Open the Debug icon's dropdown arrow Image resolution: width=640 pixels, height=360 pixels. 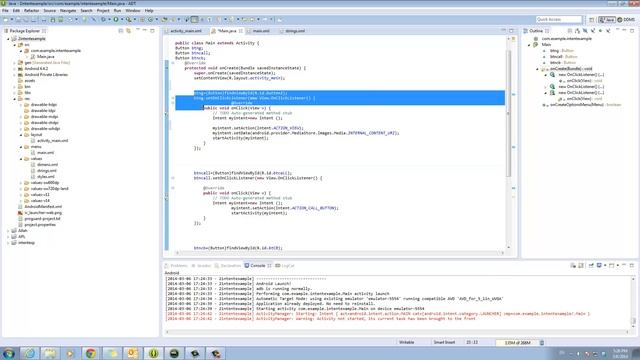pos(109,20)
